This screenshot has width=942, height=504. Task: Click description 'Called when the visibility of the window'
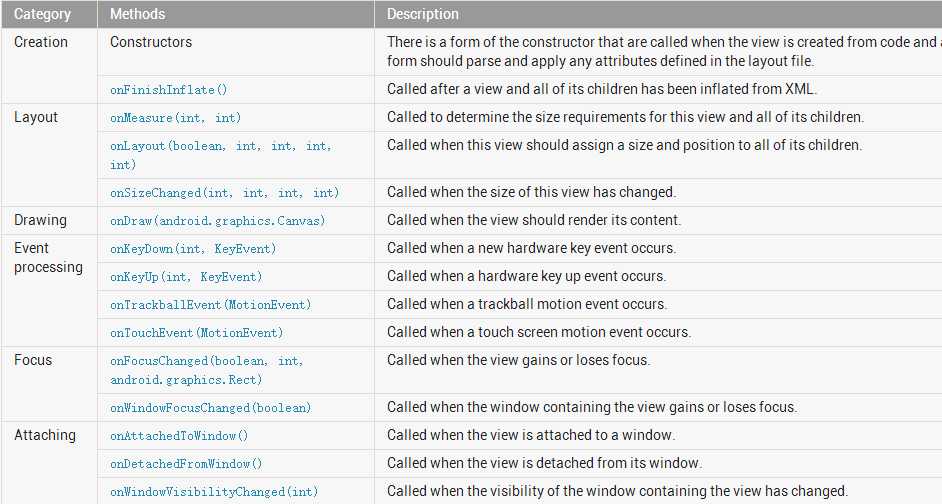(618, 491)
